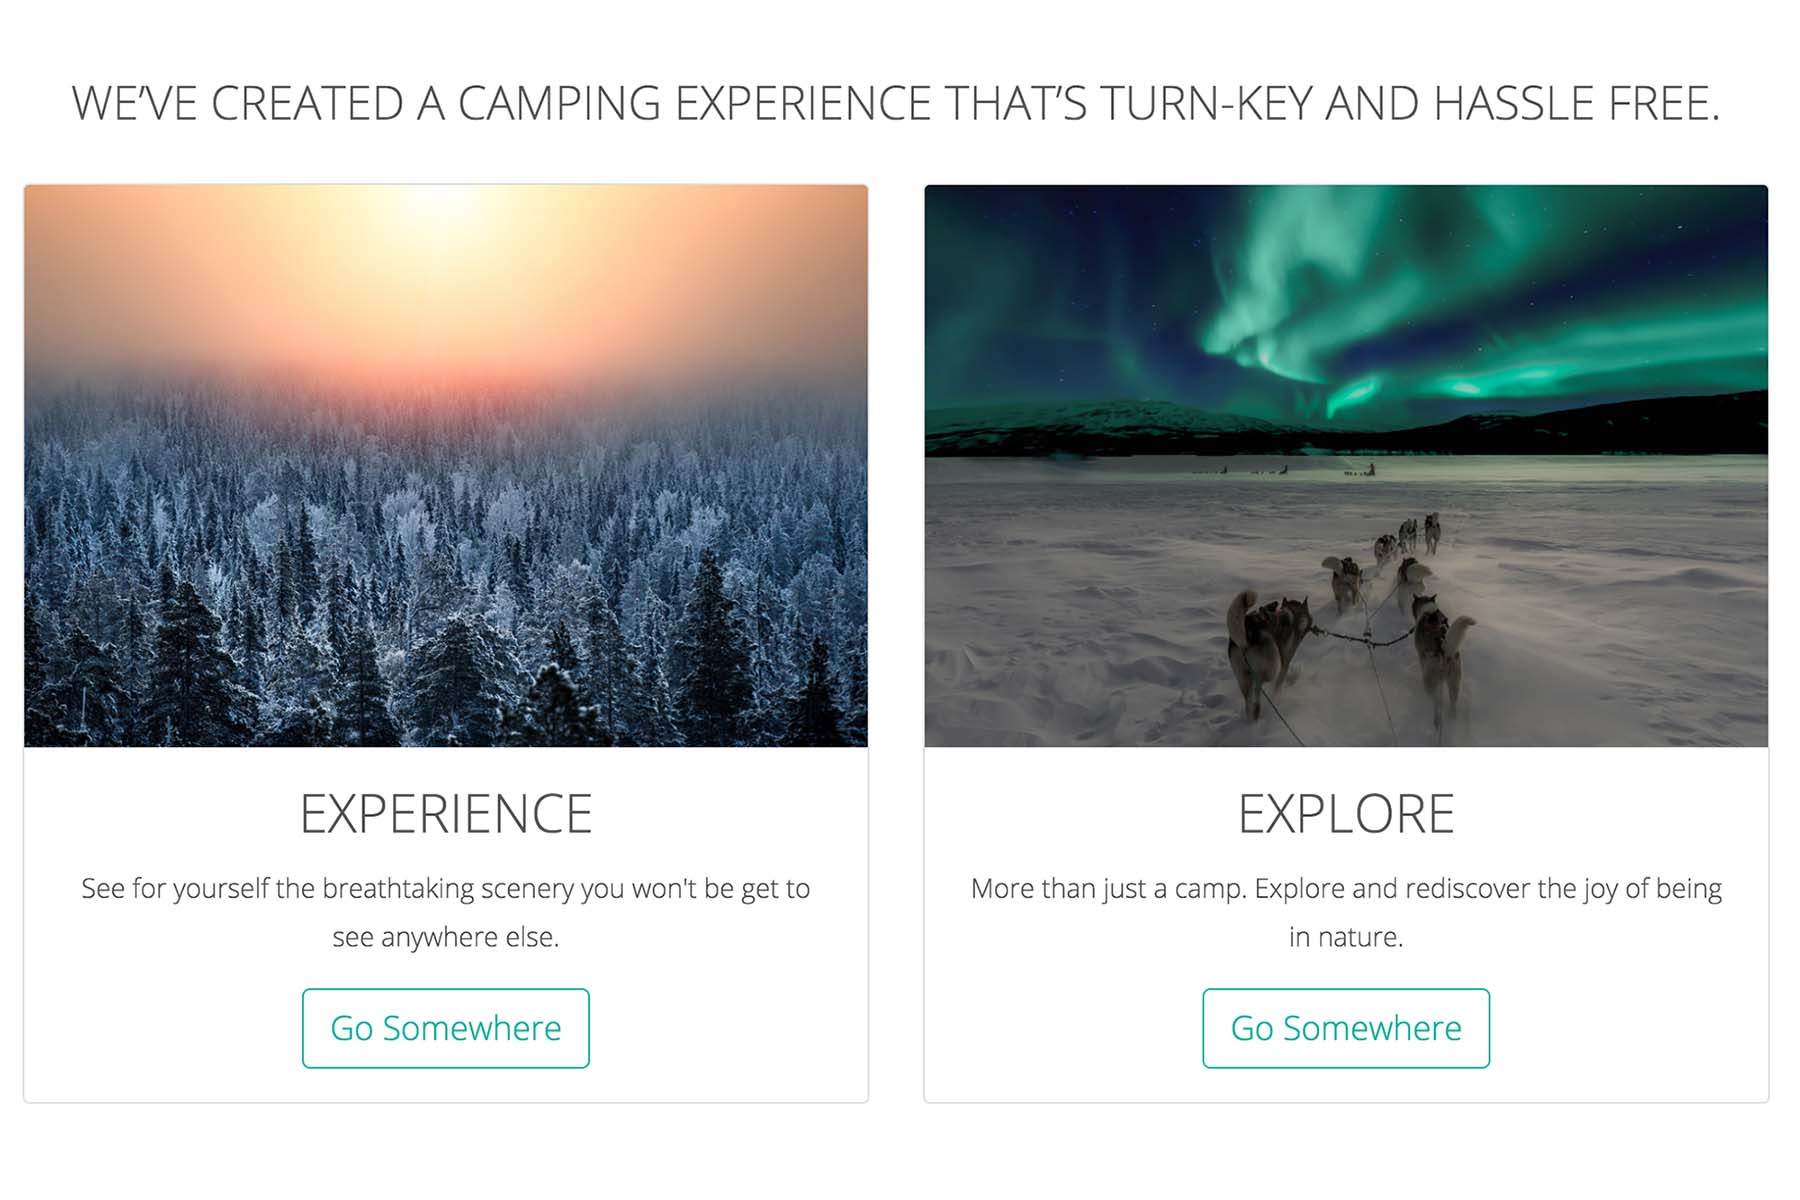Open the northern lights sled dog image
Screen dimensions: 1800x1200
1346,465
